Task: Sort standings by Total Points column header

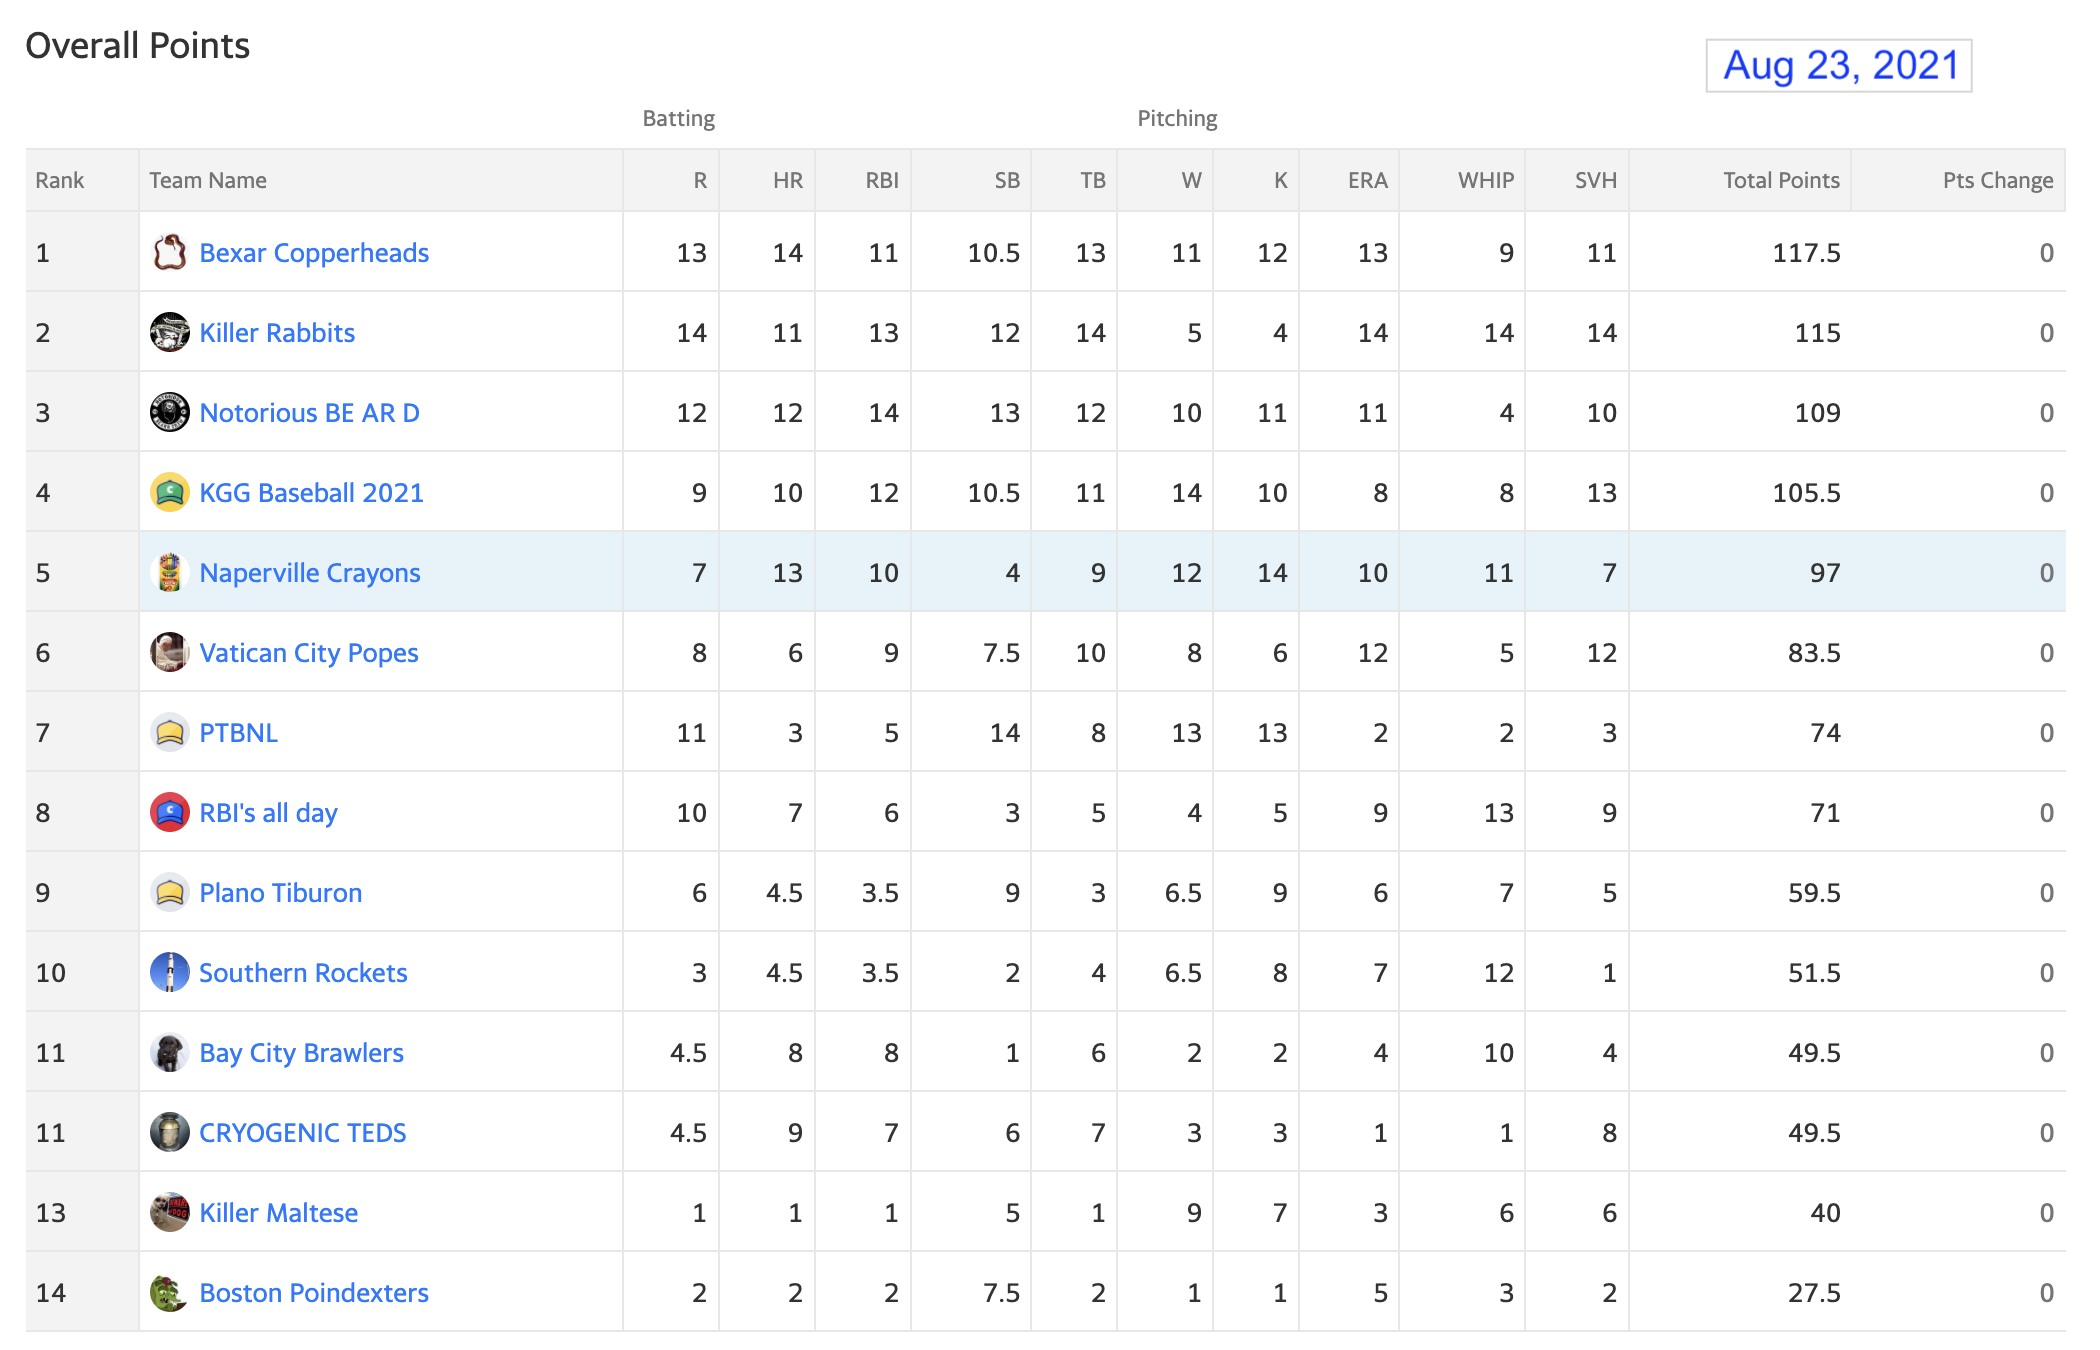Action: pos(1781,180)
